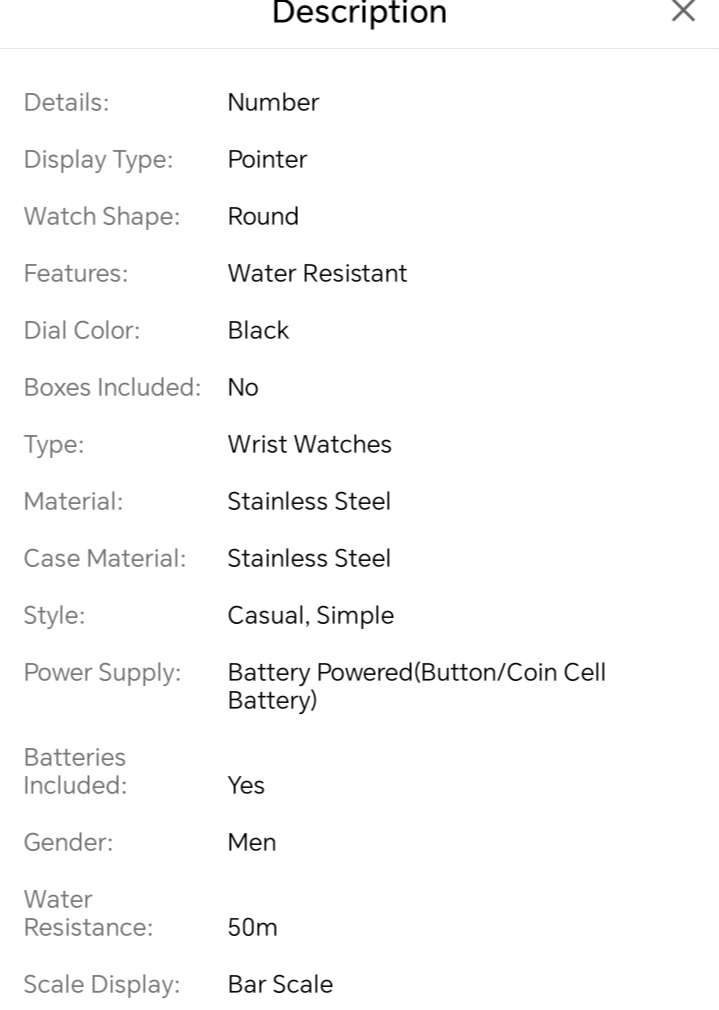Click the Description header title

point(359,14)
